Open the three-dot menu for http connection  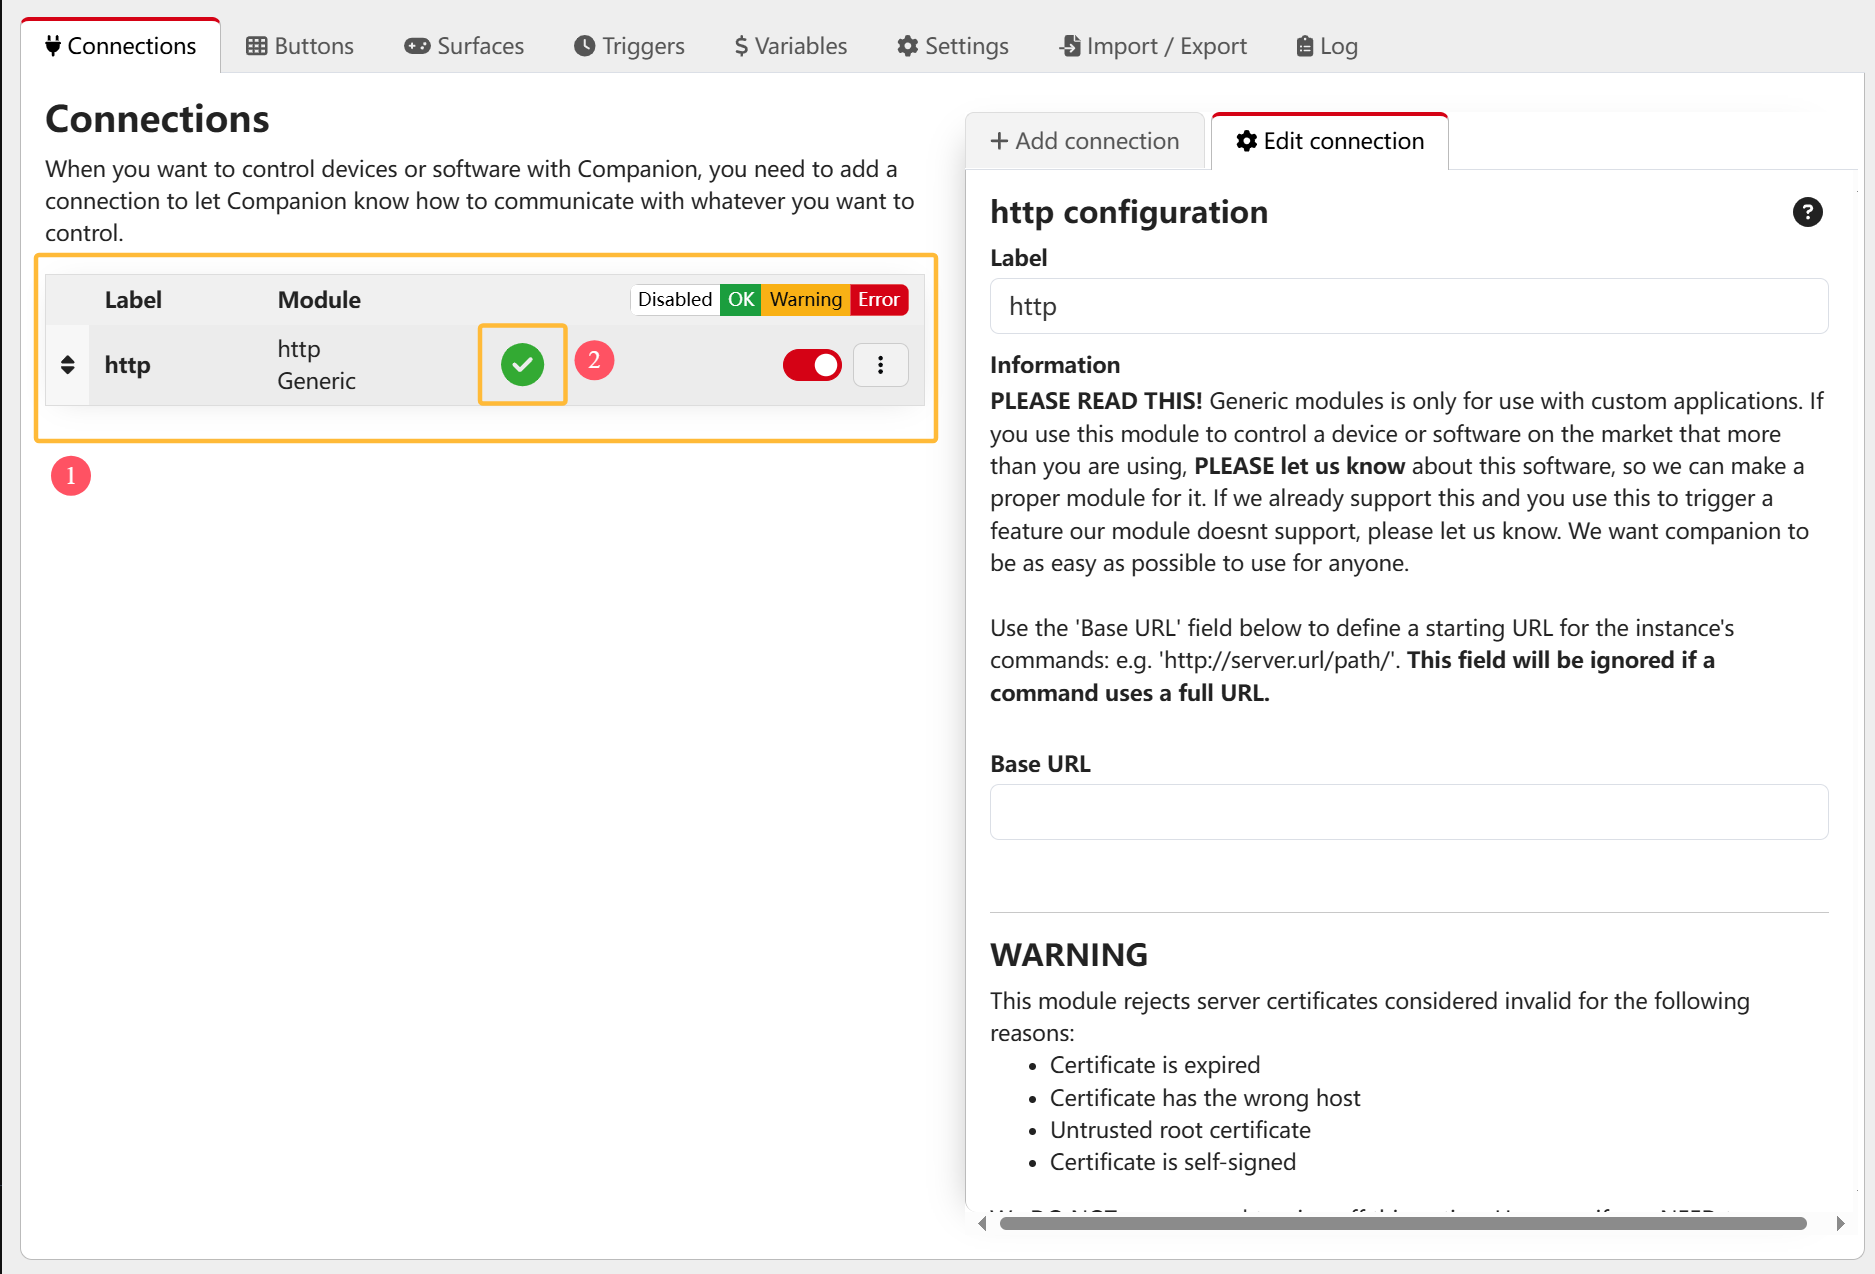(880, 365)
